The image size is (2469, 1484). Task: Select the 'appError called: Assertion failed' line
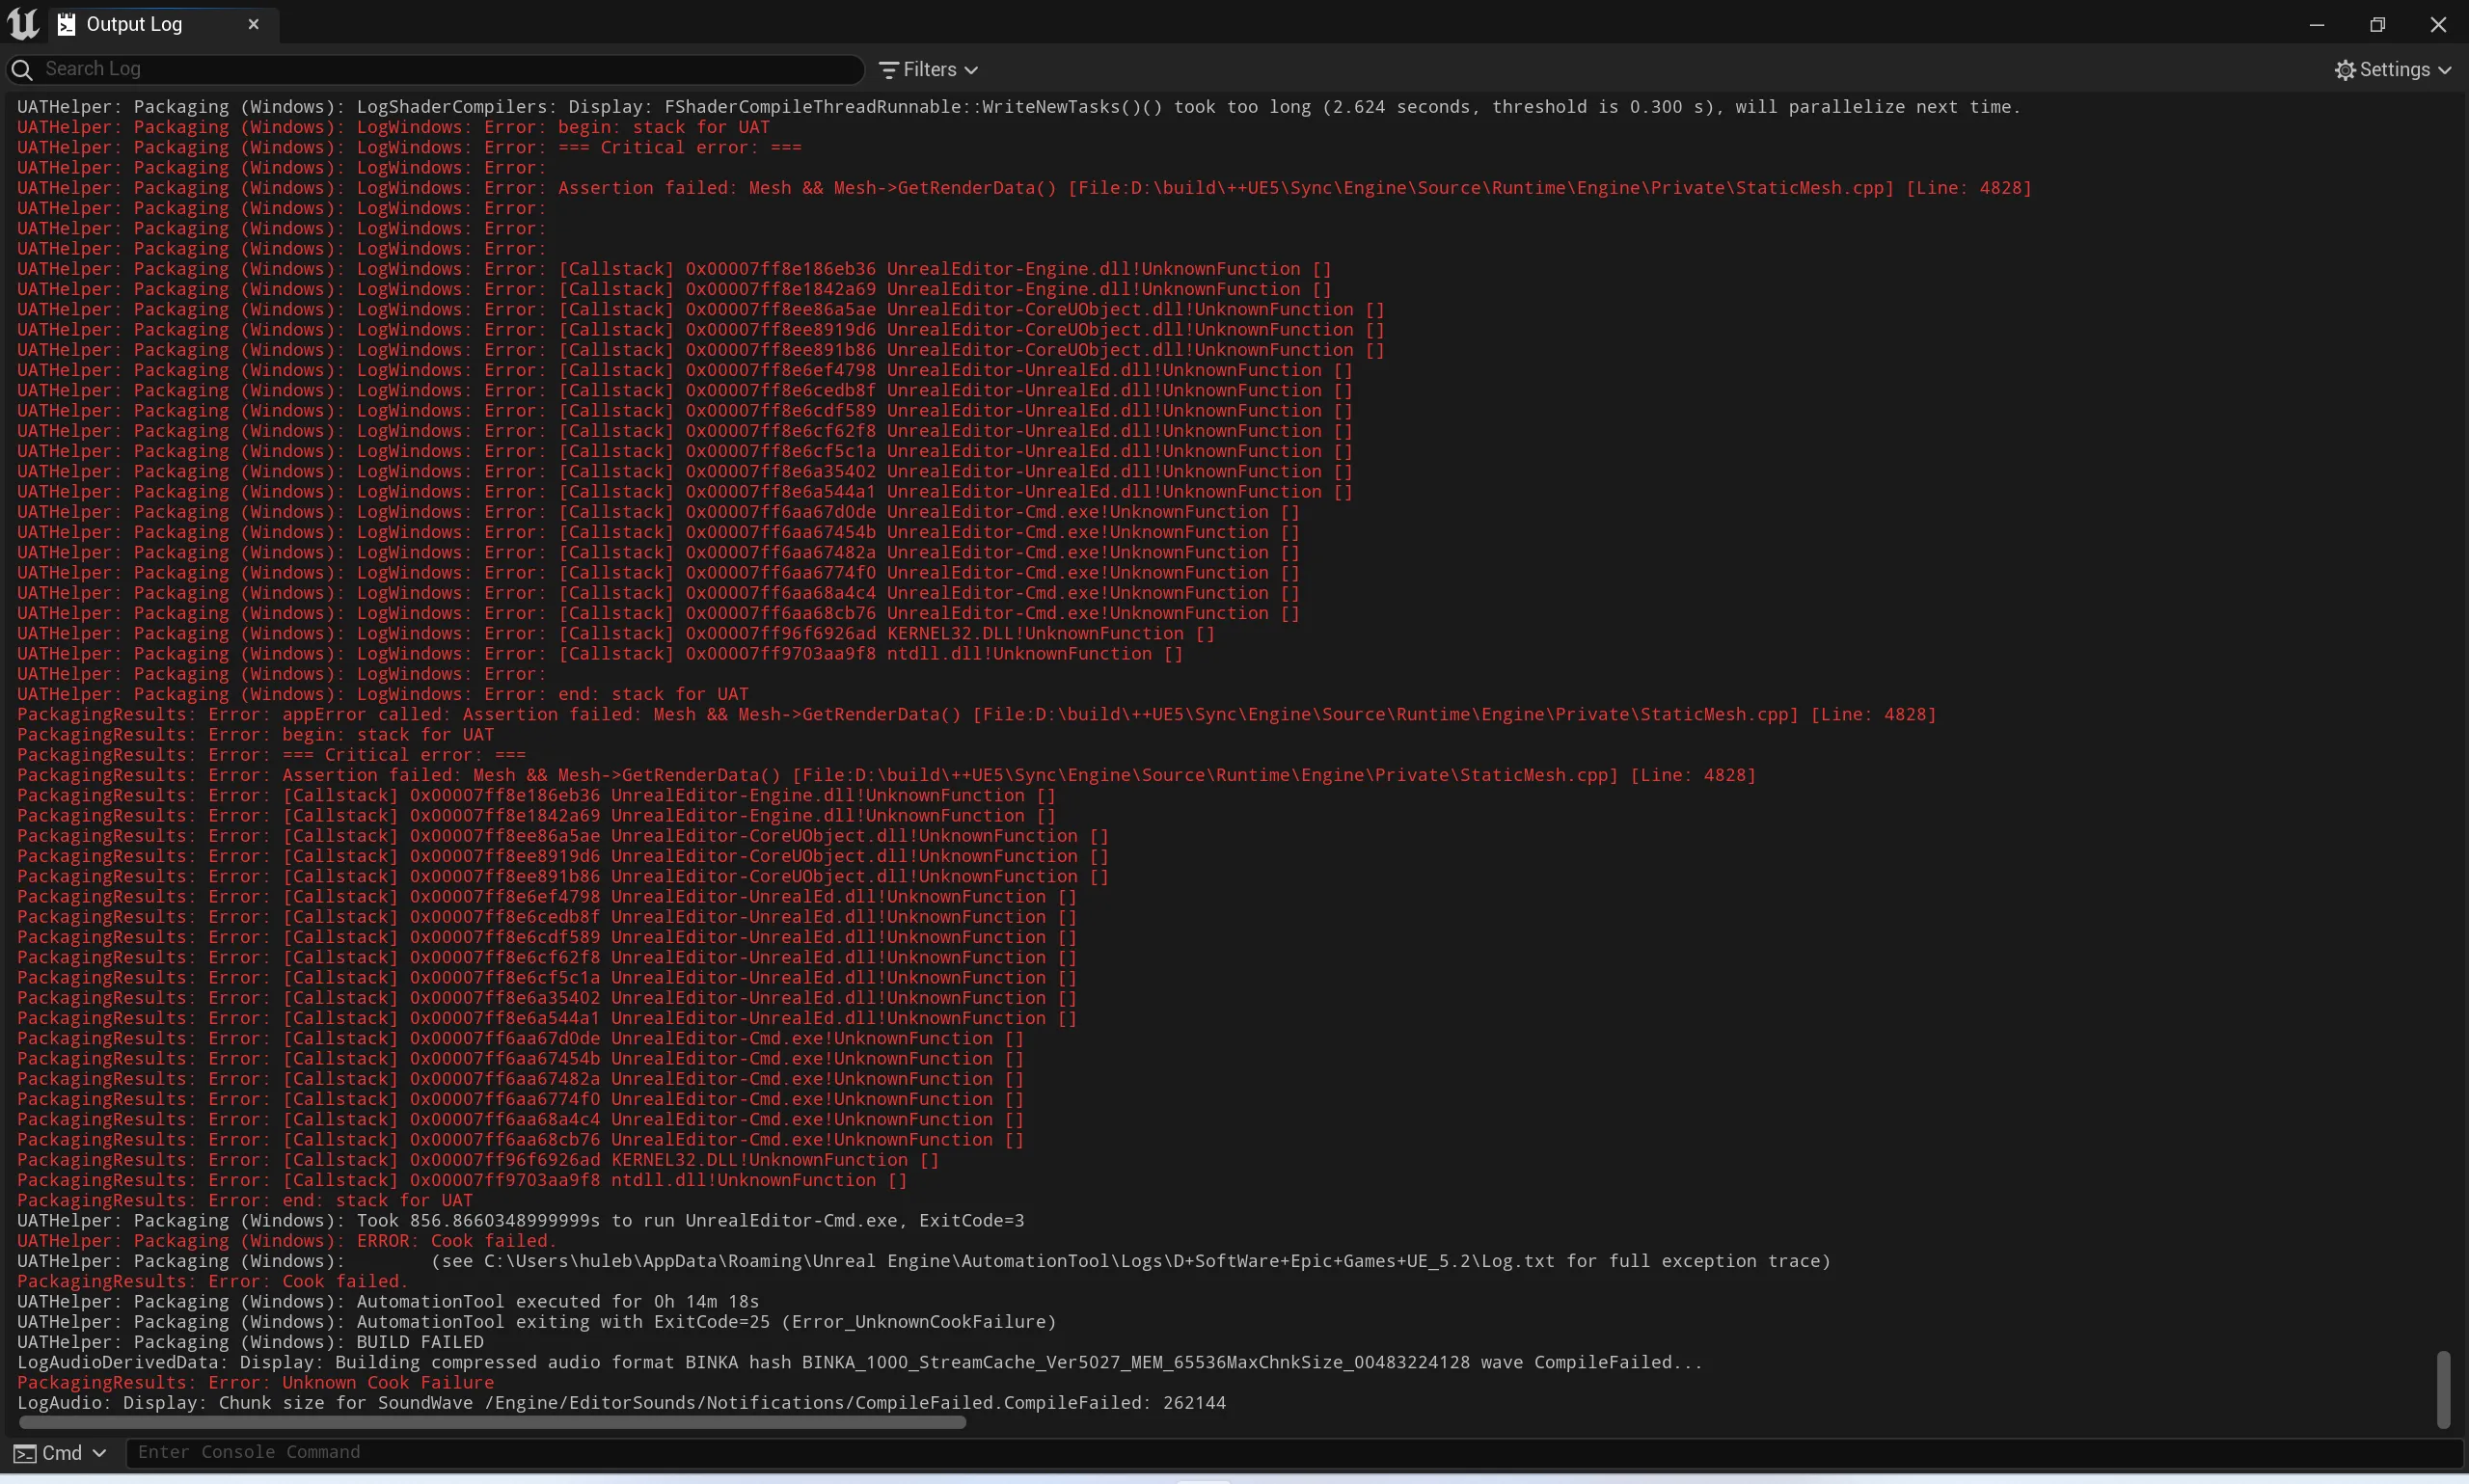coord(976,714)
